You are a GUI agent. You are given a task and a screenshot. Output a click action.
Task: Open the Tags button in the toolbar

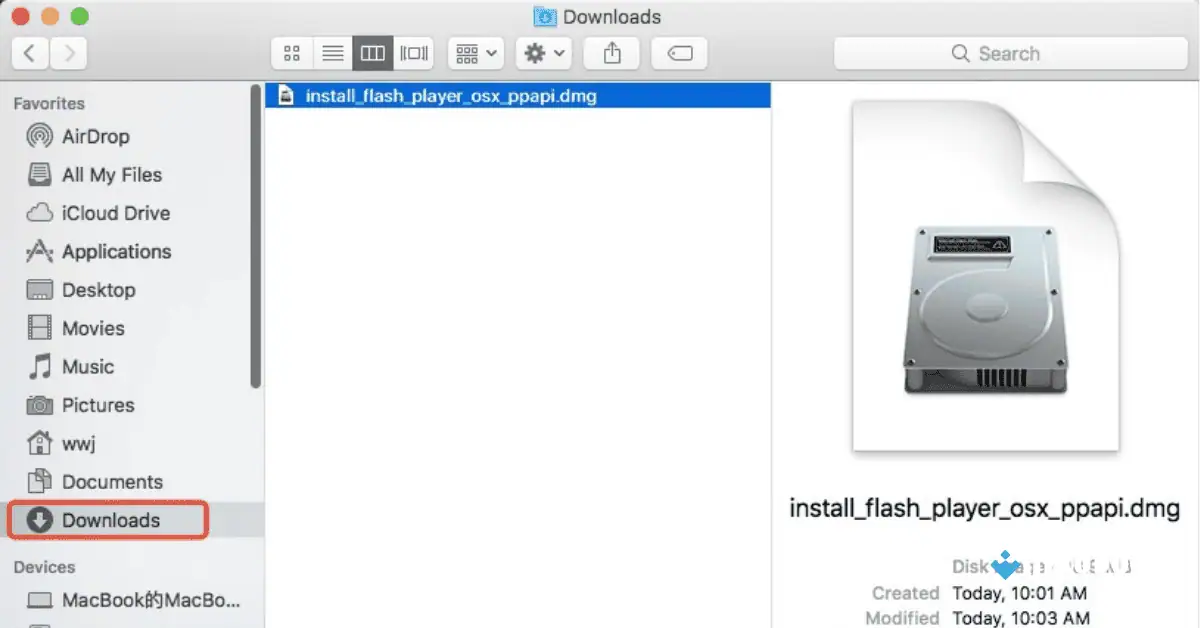679,53
